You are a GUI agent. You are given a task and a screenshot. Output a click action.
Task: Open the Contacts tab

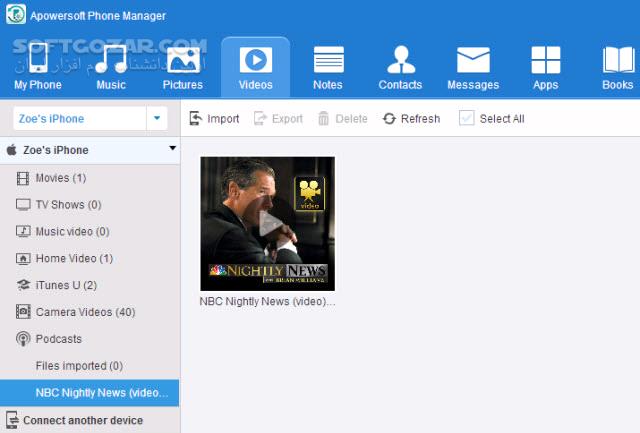400,67
